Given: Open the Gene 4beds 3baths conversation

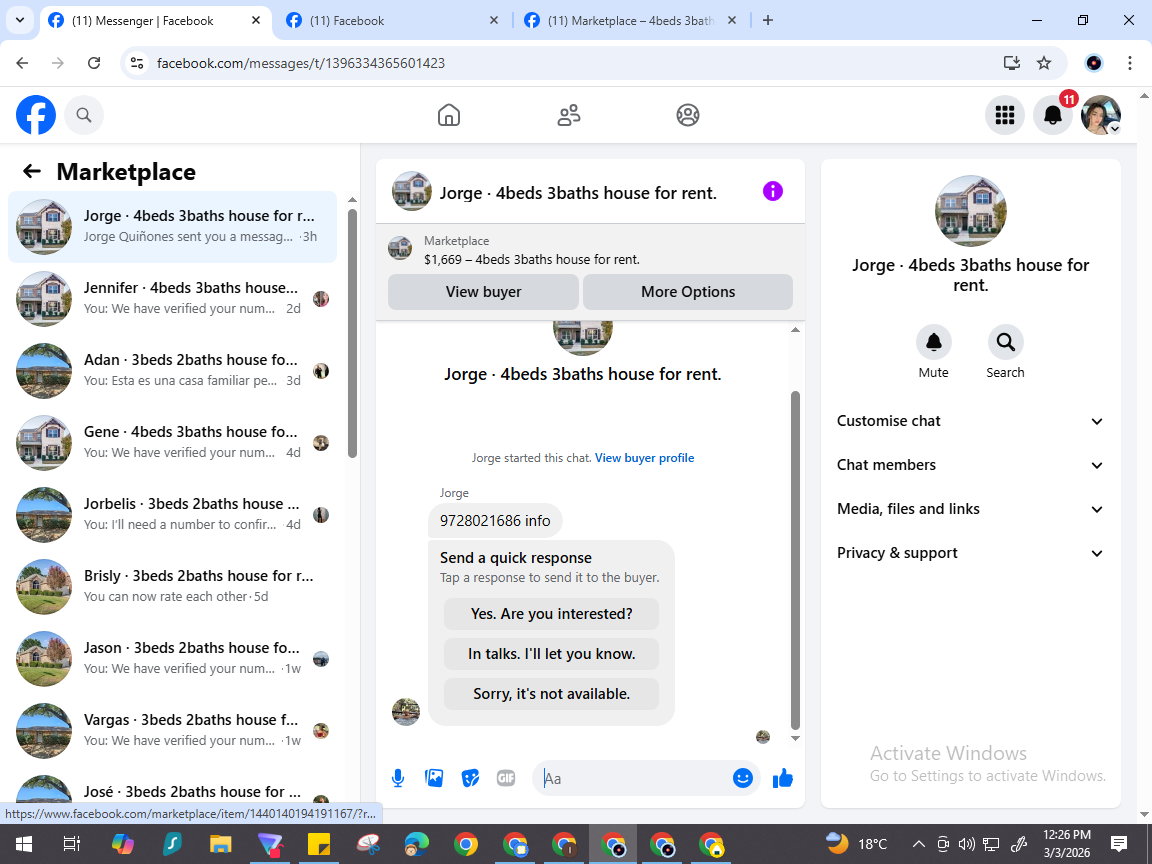Looking at the screenshot, I should click(173, 443).
